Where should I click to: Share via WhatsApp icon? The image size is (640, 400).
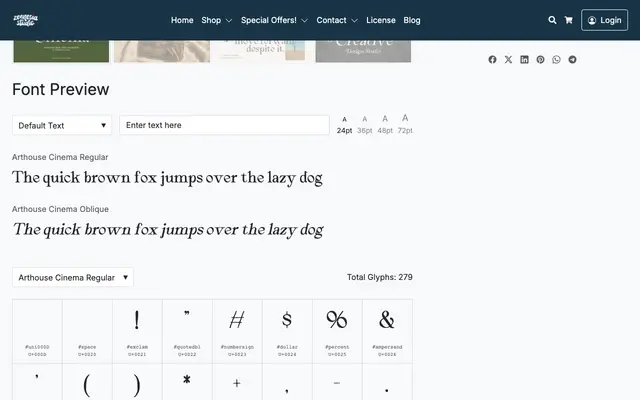[x=556, y=60]
